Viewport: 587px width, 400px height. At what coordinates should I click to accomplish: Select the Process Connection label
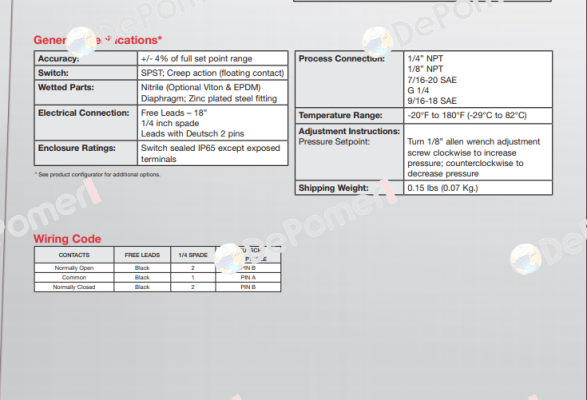tap(341, 59)
